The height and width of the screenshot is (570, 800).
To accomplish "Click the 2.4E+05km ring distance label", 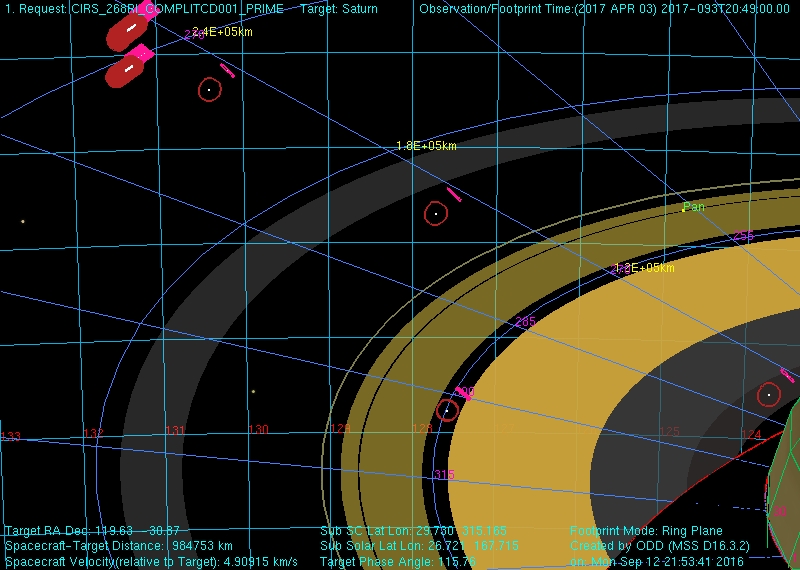I will 222,32.
